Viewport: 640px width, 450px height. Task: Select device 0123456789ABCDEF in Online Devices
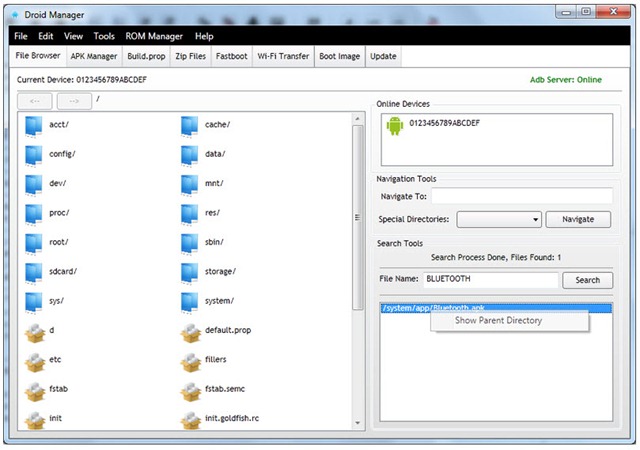tap(444, 123)
